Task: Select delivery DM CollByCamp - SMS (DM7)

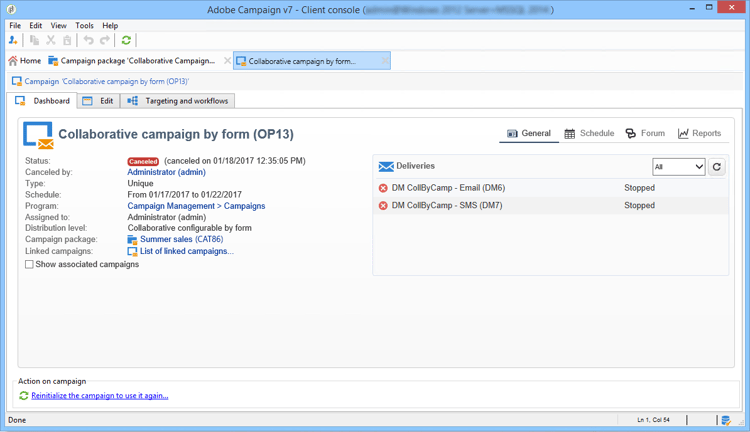Action: 447,206
